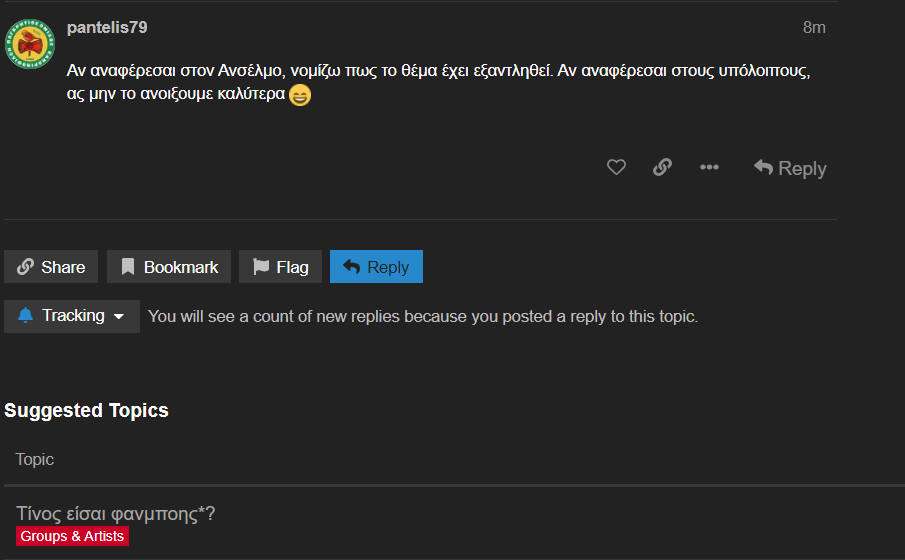This screenshot has width=905, height=560.
Task: Bookmark this topic
Action: click(x=169, y=267)
